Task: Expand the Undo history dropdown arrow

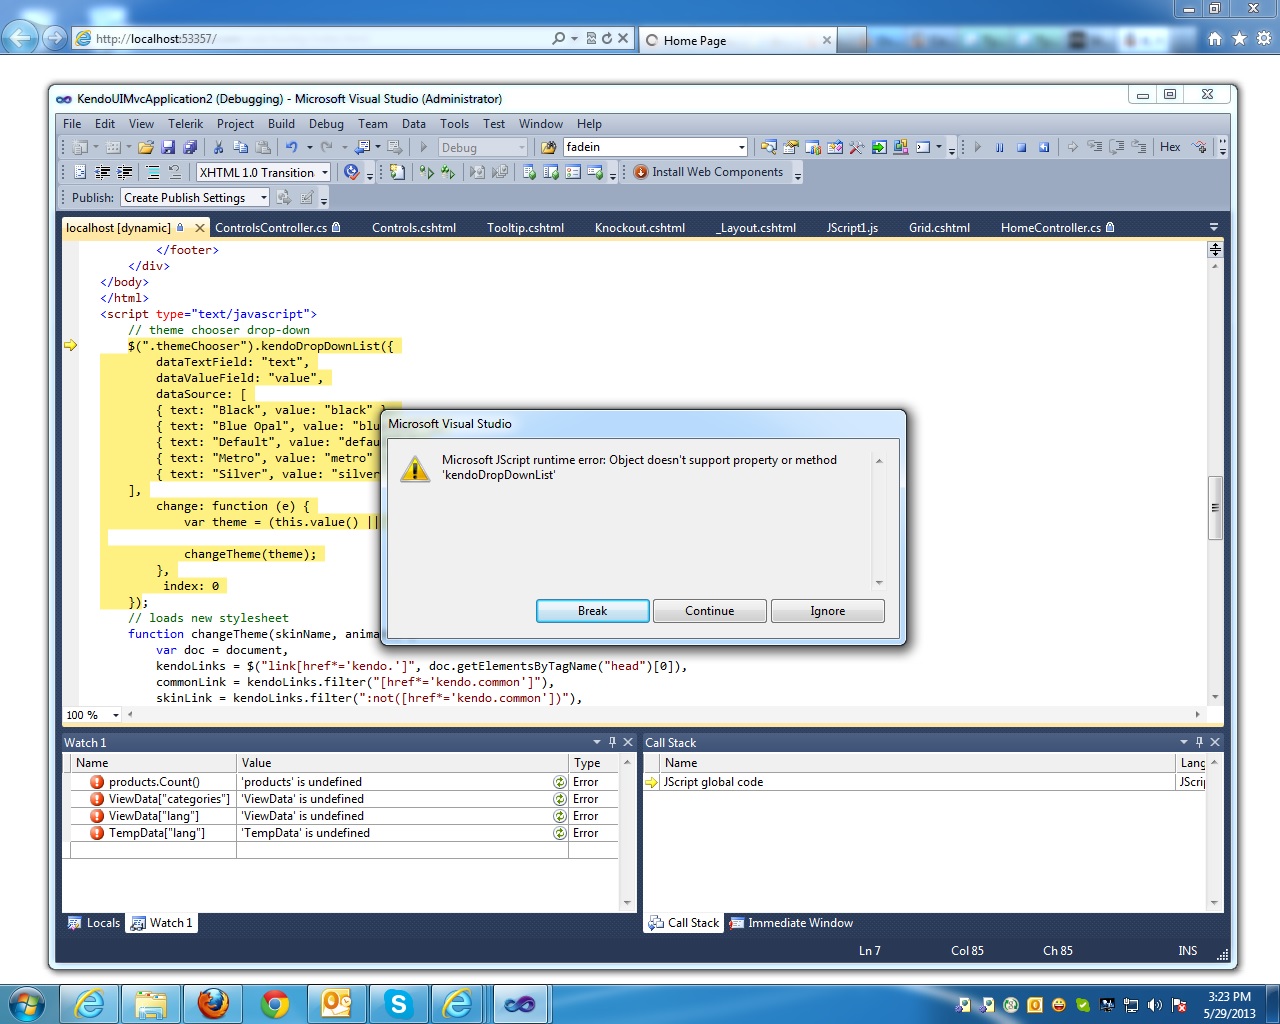Action: click(x=309, y=147)
